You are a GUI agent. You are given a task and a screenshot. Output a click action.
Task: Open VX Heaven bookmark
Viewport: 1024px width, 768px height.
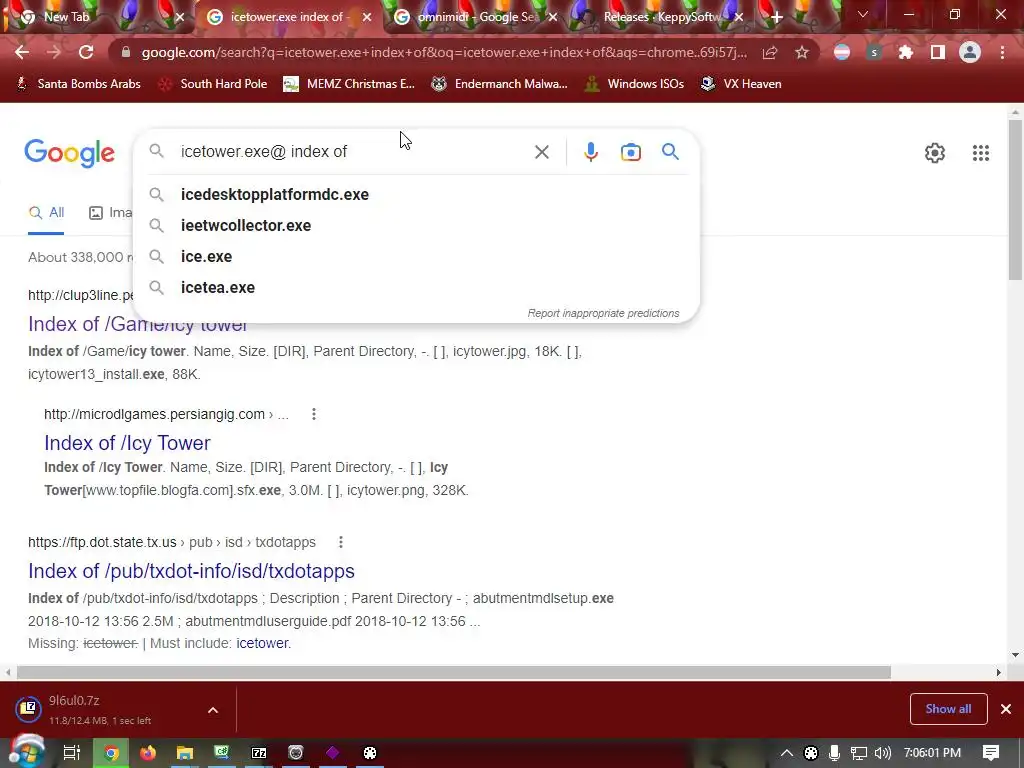pyautogui.click(x=742, y=84)
